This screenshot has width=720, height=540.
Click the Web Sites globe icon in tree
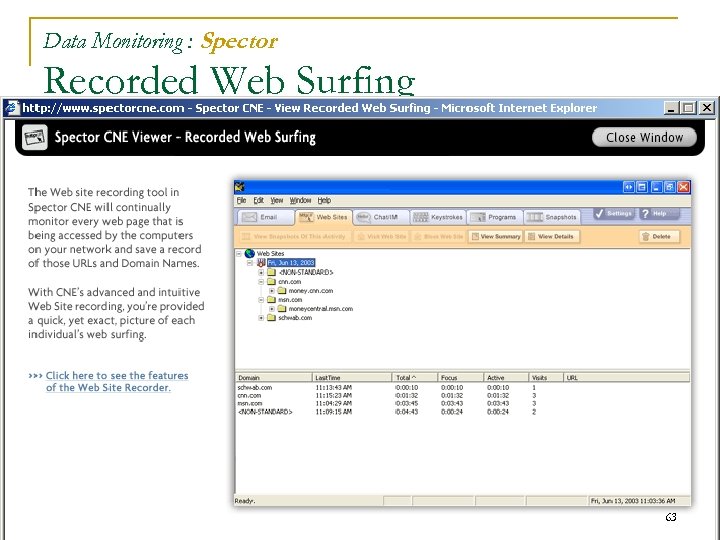[250, 253]
